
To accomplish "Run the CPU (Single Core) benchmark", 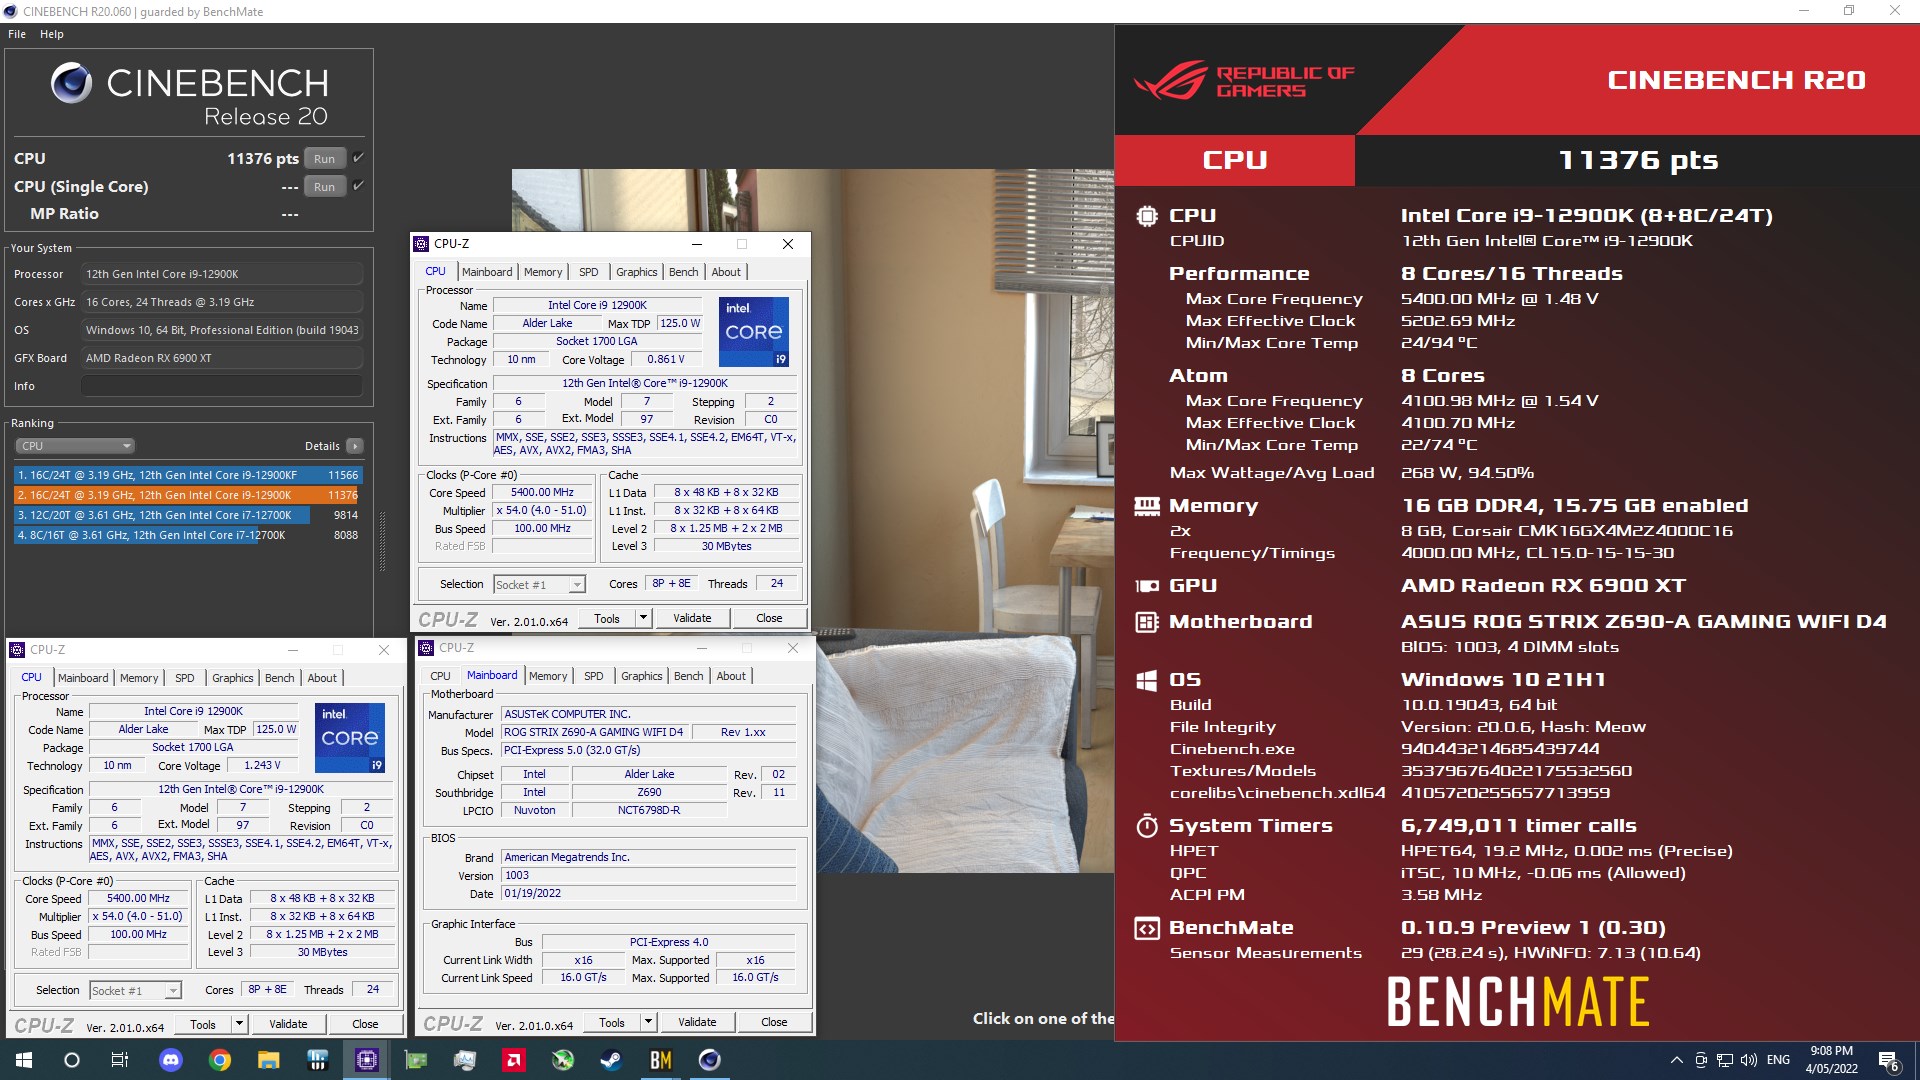I will pos(325,187).
